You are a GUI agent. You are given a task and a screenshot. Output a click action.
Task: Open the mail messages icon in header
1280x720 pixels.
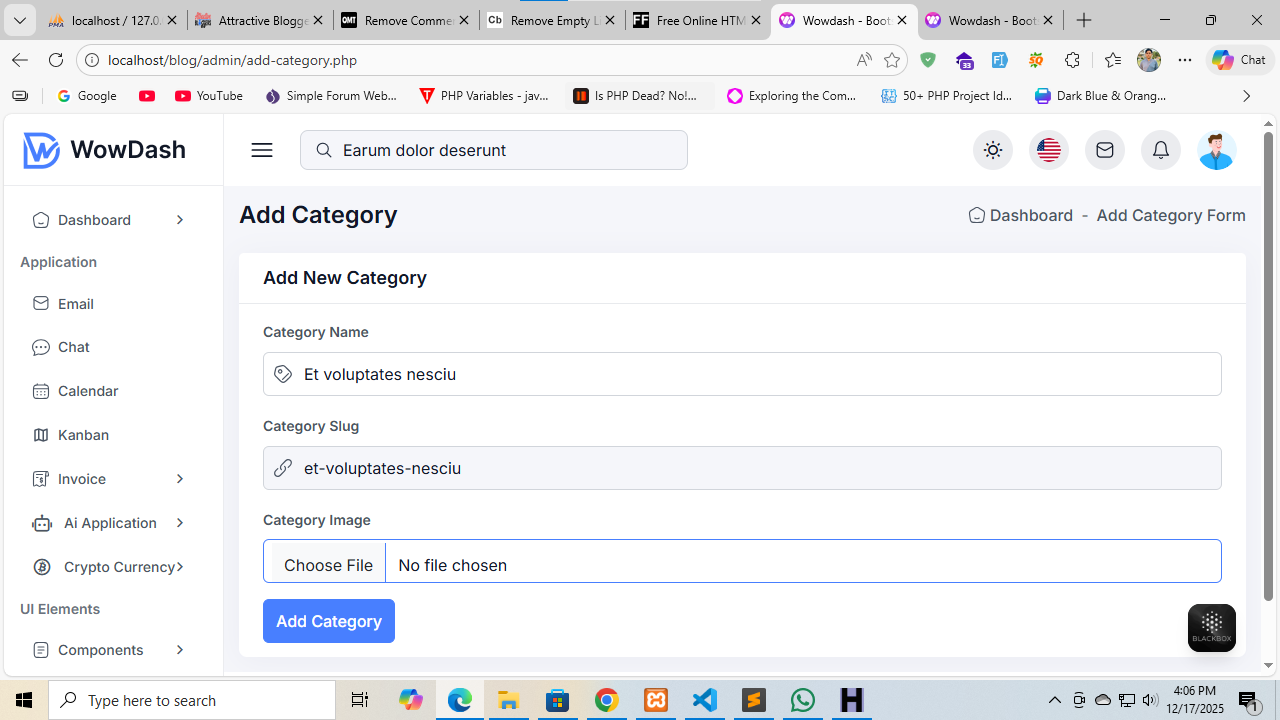tap(1104, 150)
